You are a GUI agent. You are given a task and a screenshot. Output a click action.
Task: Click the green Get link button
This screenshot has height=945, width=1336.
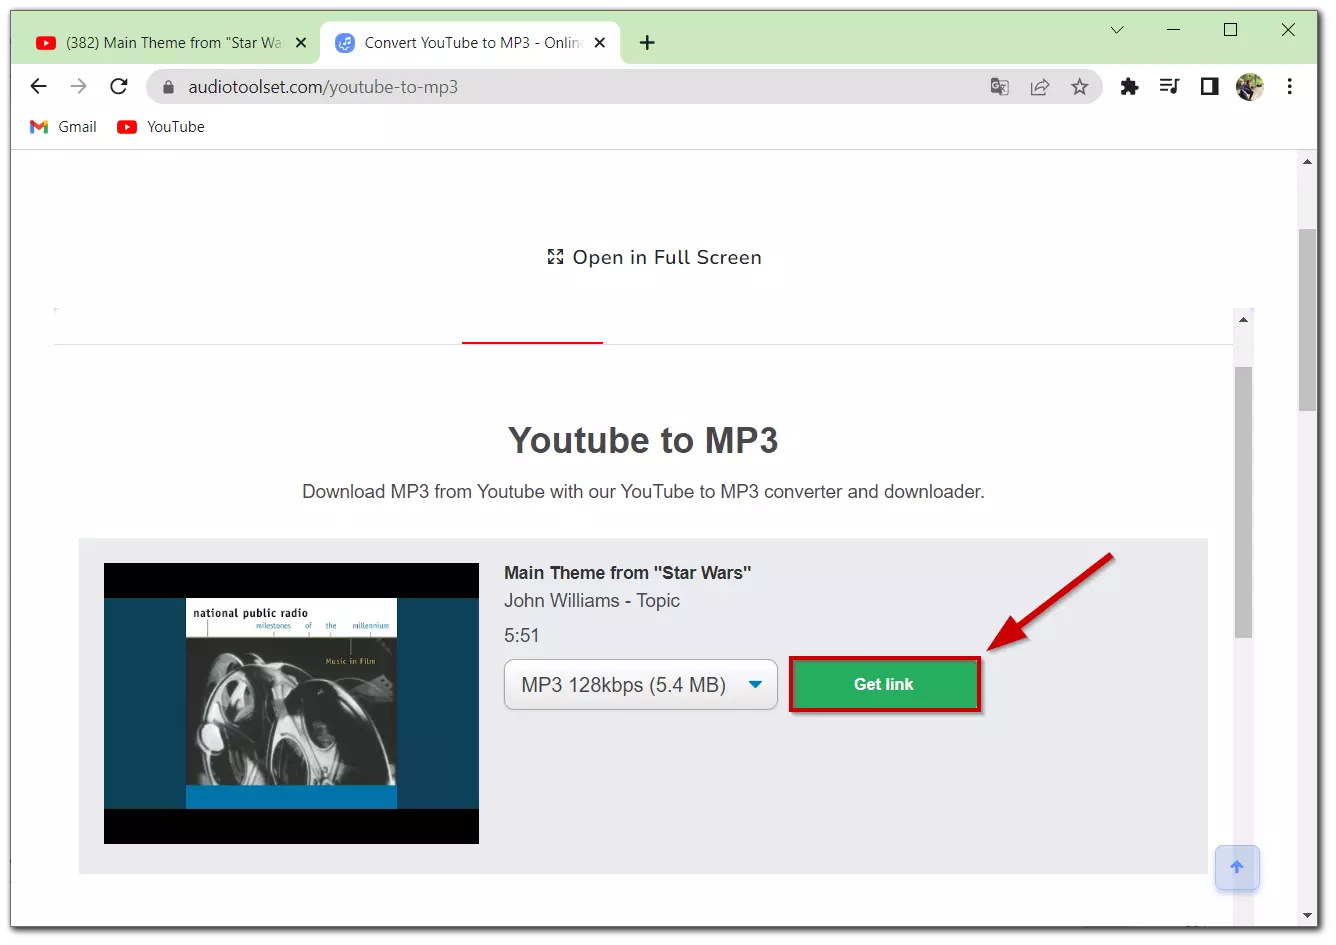884,684
